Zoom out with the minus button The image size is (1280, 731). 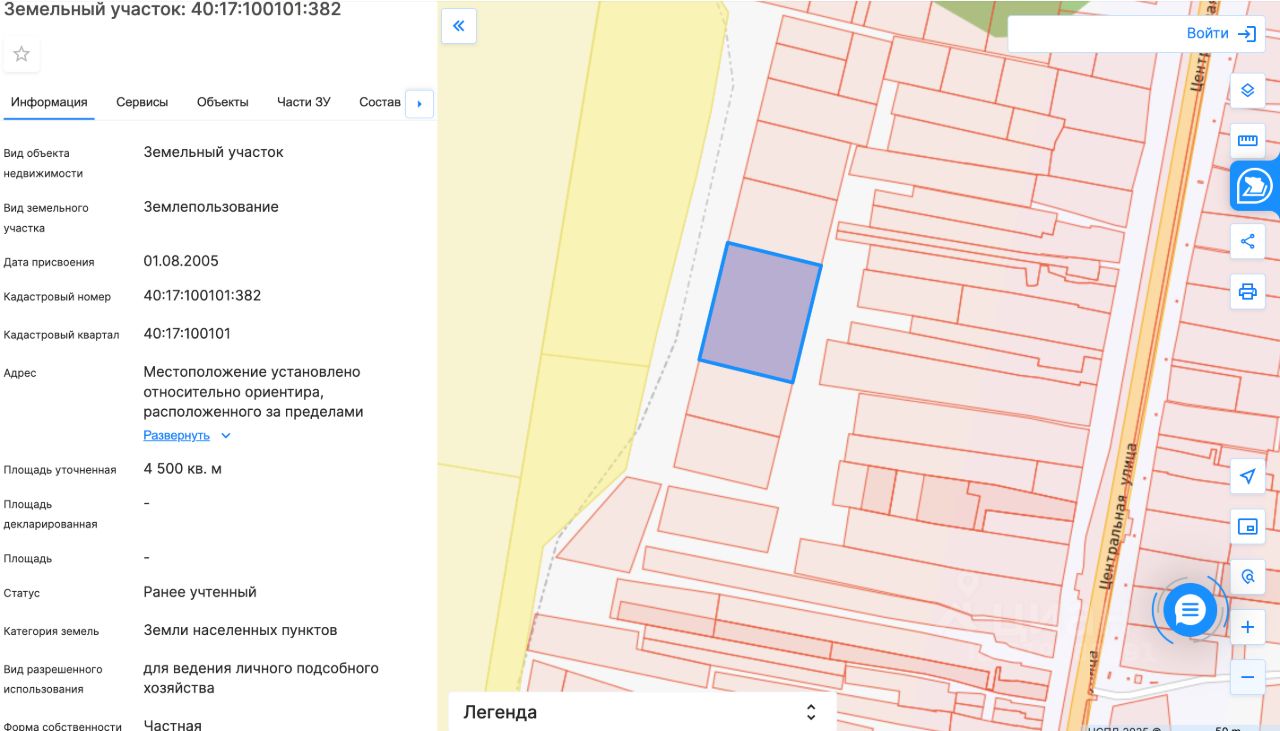[x=1247, y=677]
